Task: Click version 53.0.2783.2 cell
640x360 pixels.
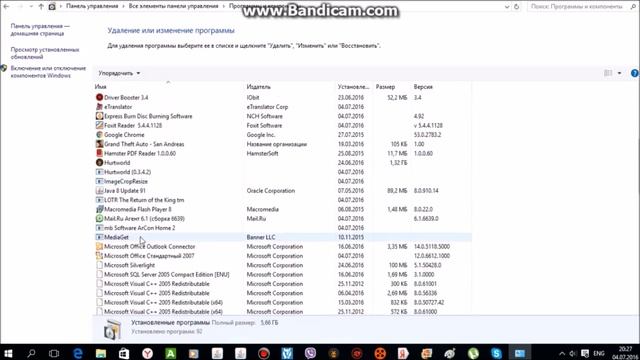Action: click(x=427, y=135)
